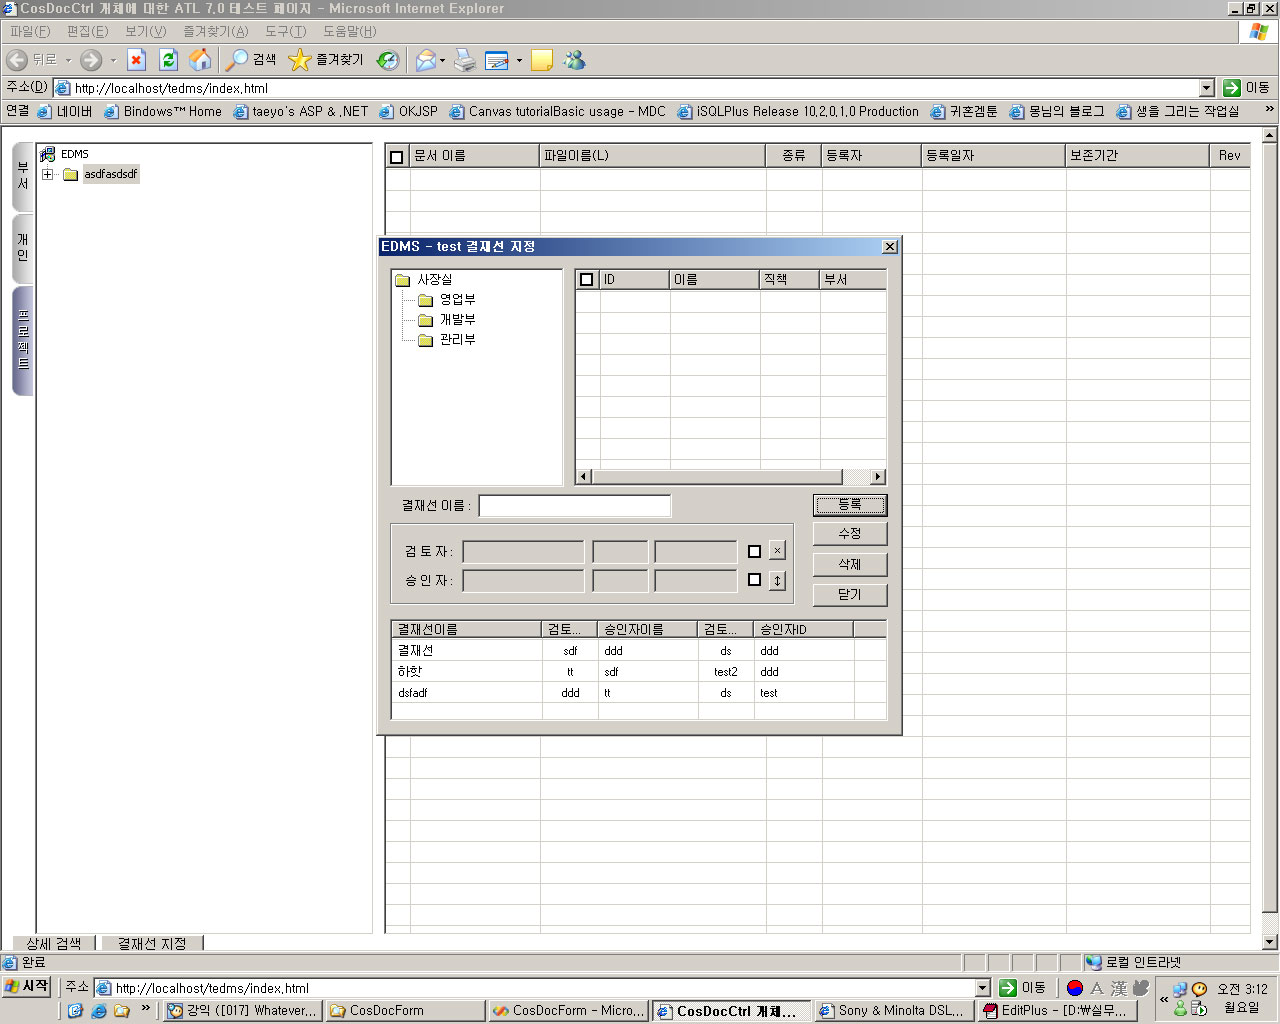
Task: Toggle the select-all checkbox in document list header
Action: (397, 156)
